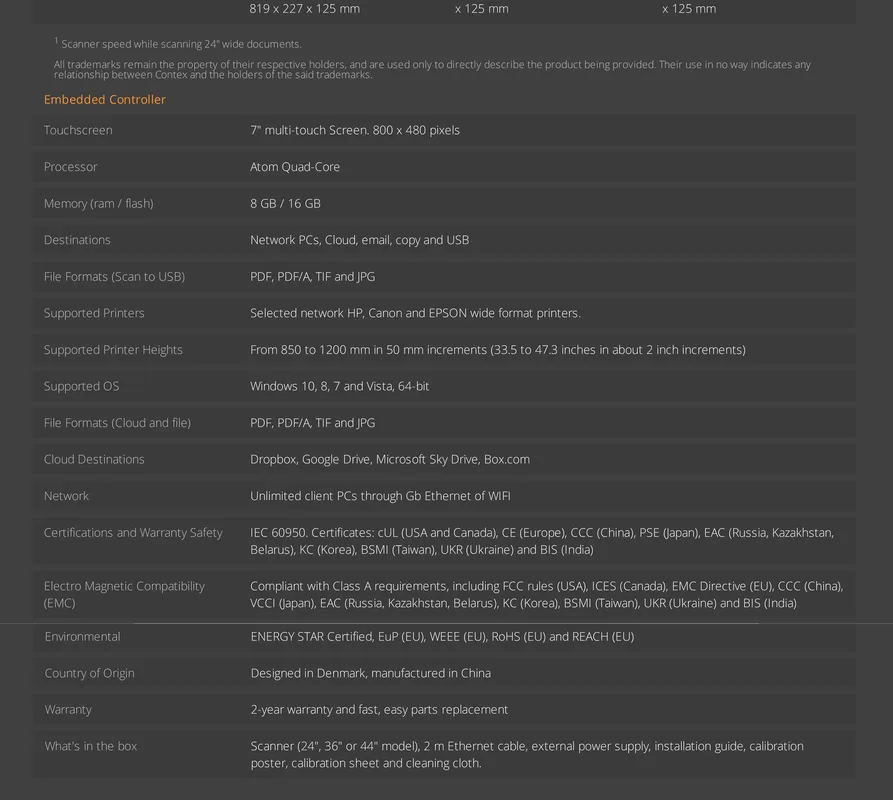Click the Supported Printer Heights label
Viewport: 893px width, 800px height.
click(x=113, y=350)
